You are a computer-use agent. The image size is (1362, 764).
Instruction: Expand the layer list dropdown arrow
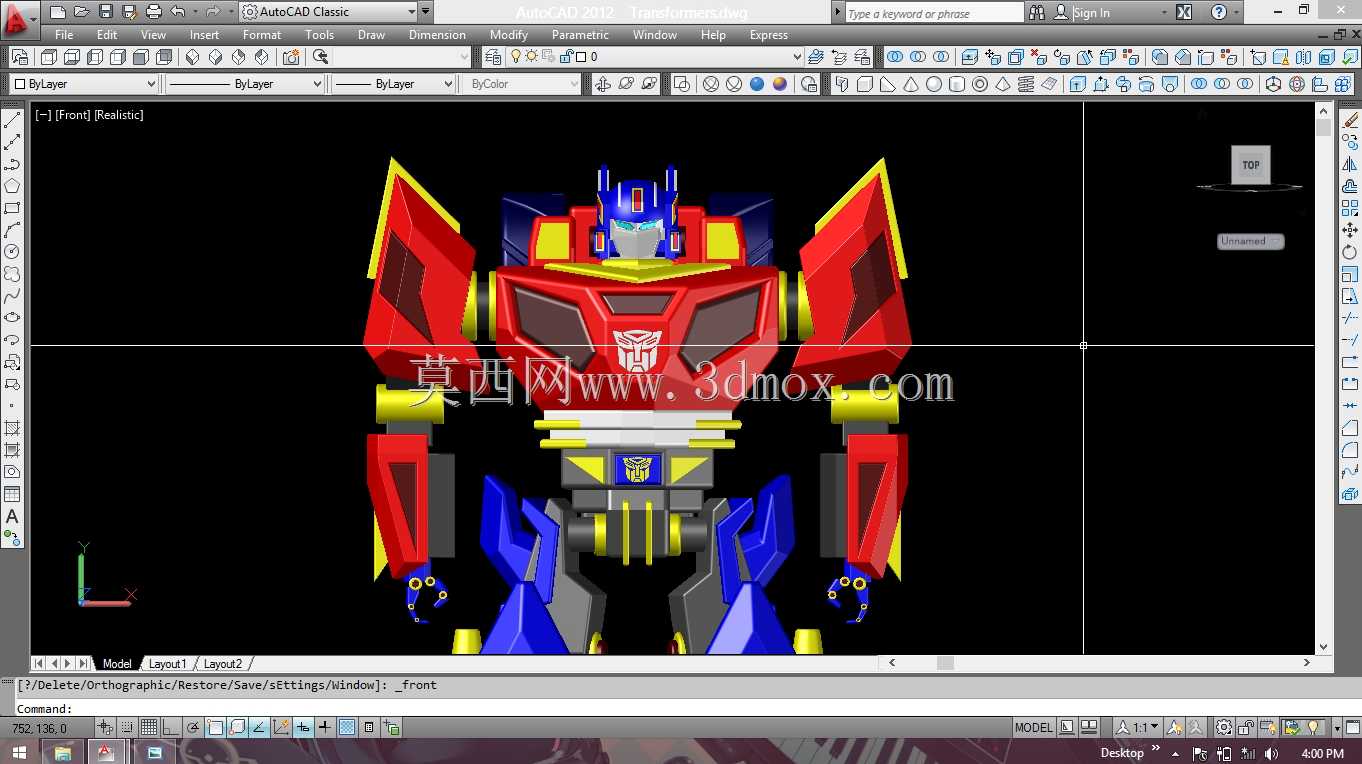[x=796, y=57]
